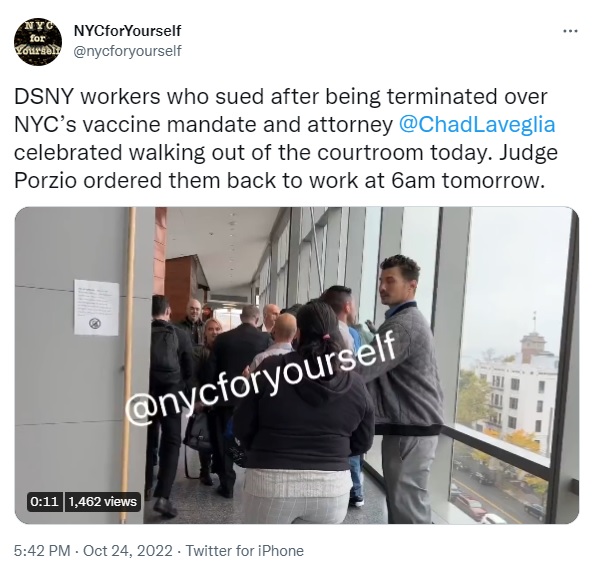Click the Oct 24, 2022 date
The width and height of the screenshot is (595, 570).
point(128,551)
